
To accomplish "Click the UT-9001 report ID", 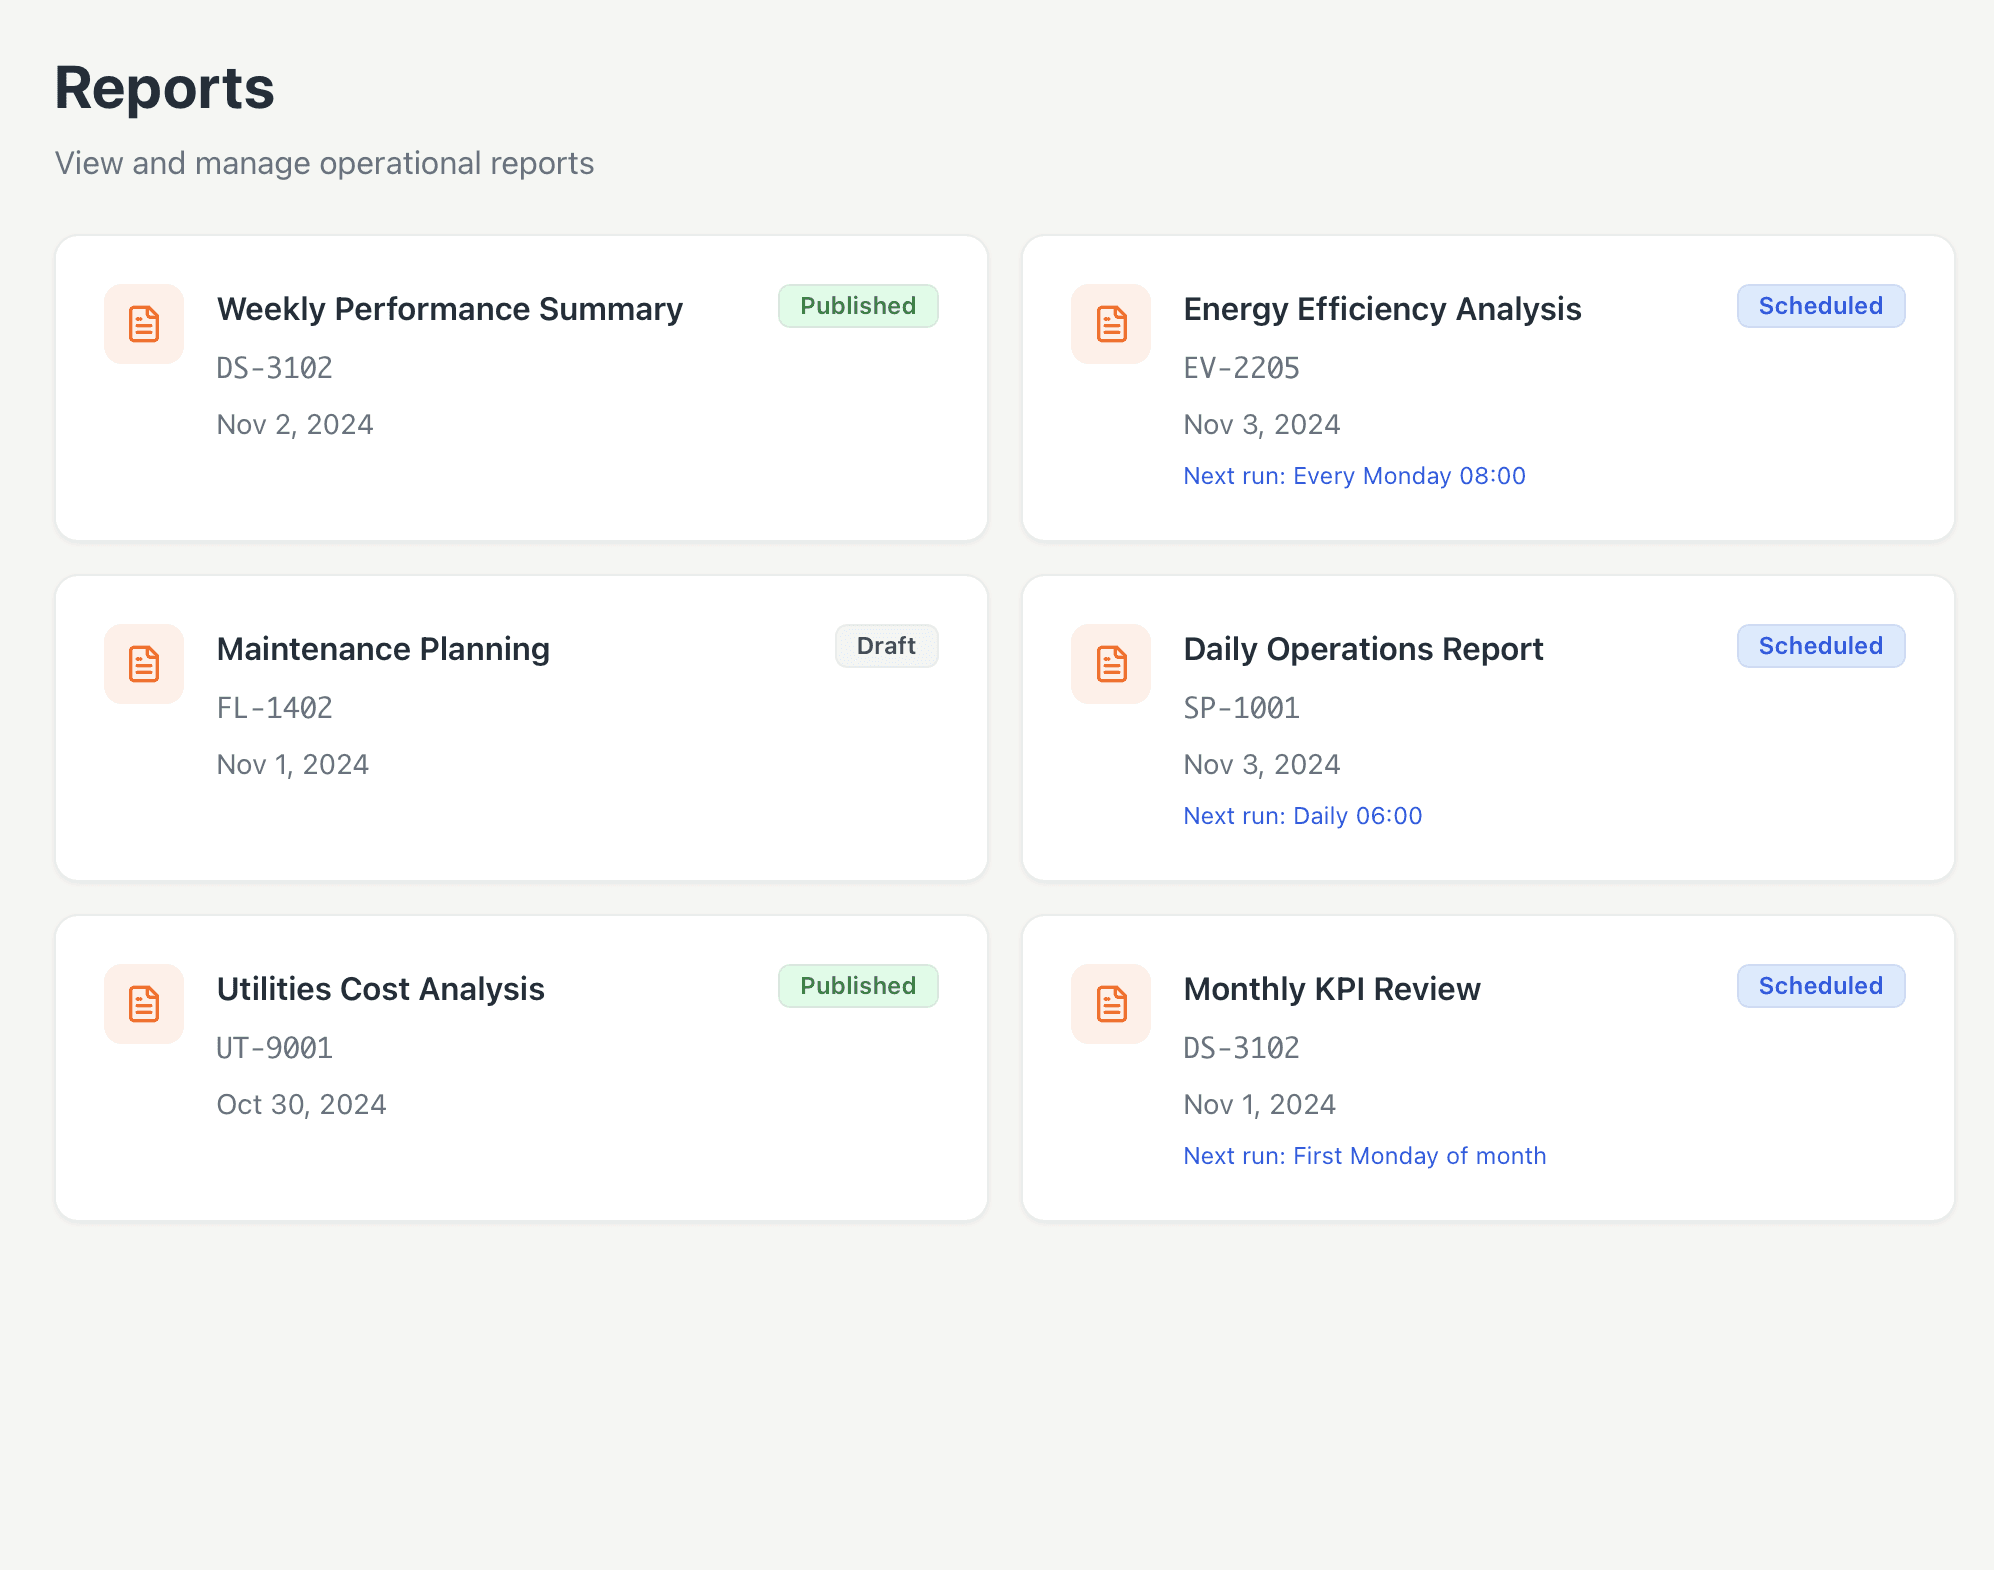I will point(274,1048).
